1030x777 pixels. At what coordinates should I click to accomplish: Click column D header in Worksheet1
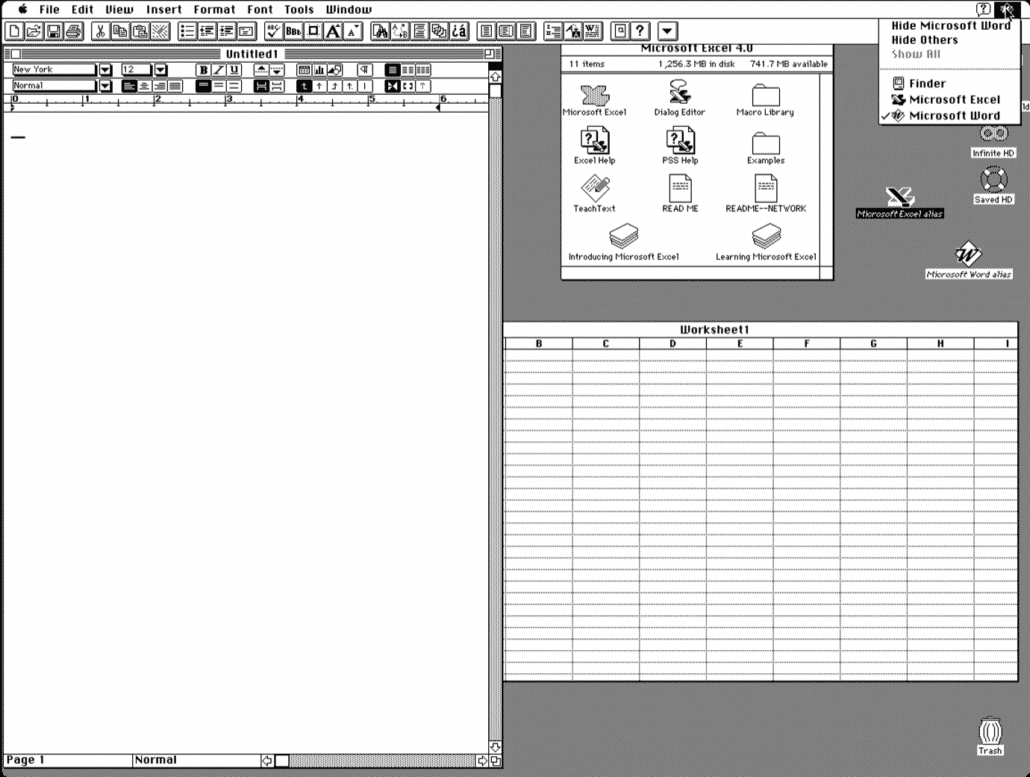coord(673,344)
